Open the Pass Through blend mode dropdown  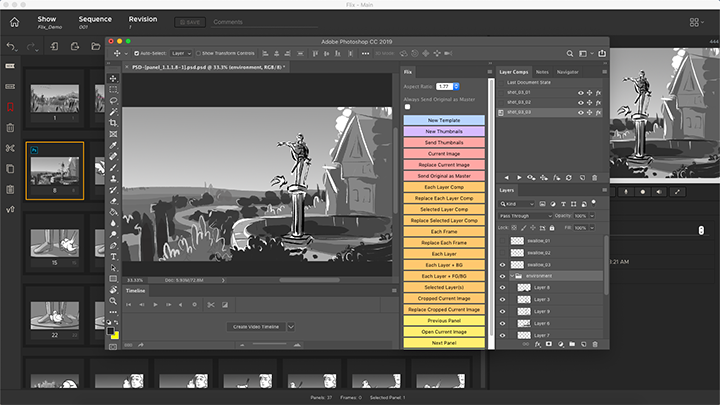[x=525, y=216]
